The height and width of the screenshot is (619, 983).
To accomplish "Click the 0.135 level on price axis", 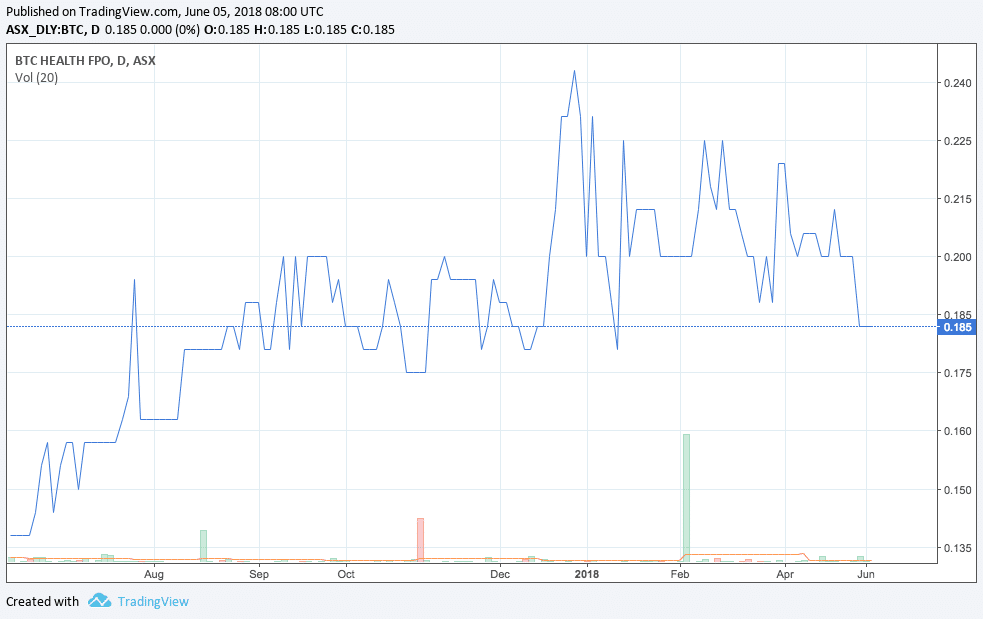I will [x=957, y=548].
